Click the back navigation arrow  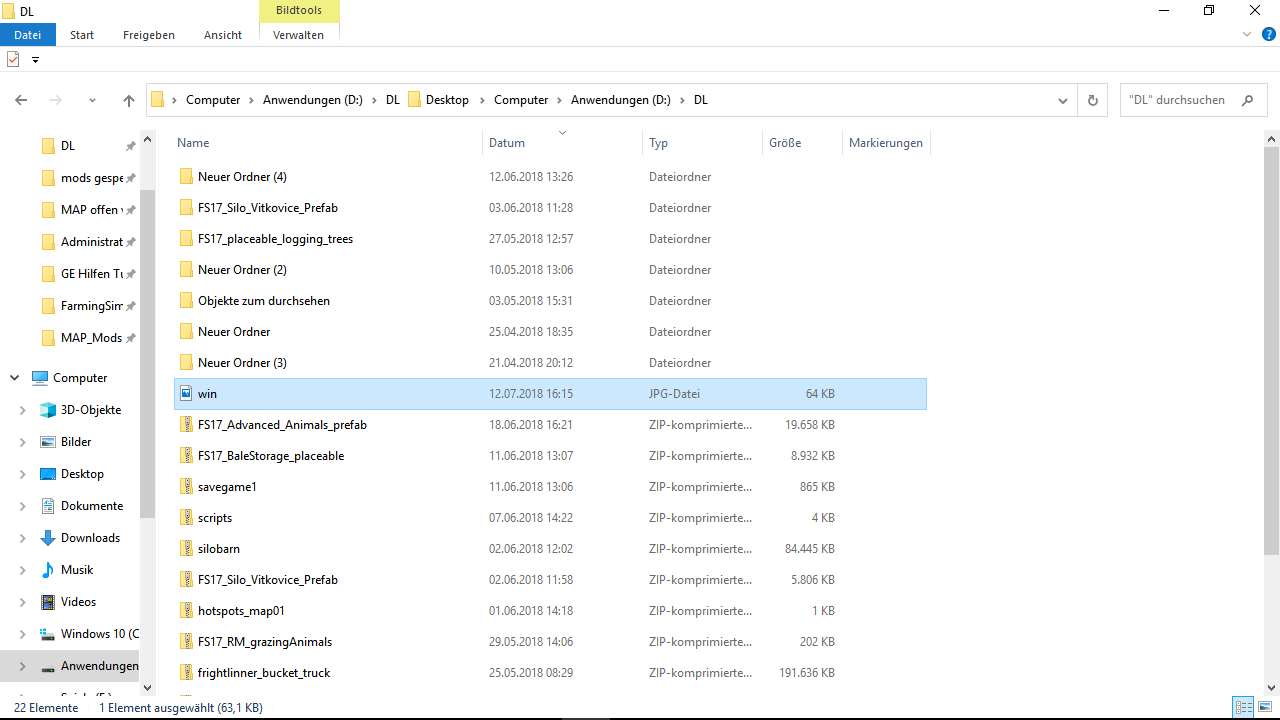pos(21,100)
